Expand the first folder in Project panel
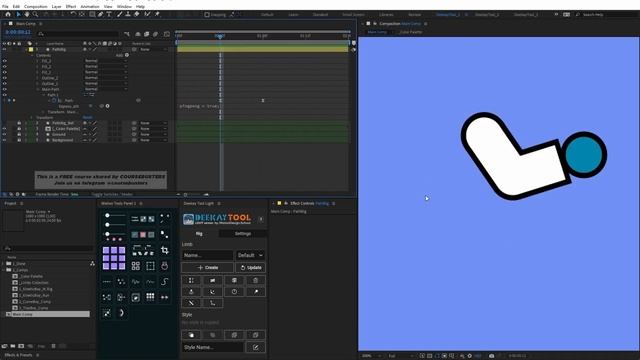Image resolution: width=640 pixels, height=360 pixels. click(3, 264)
